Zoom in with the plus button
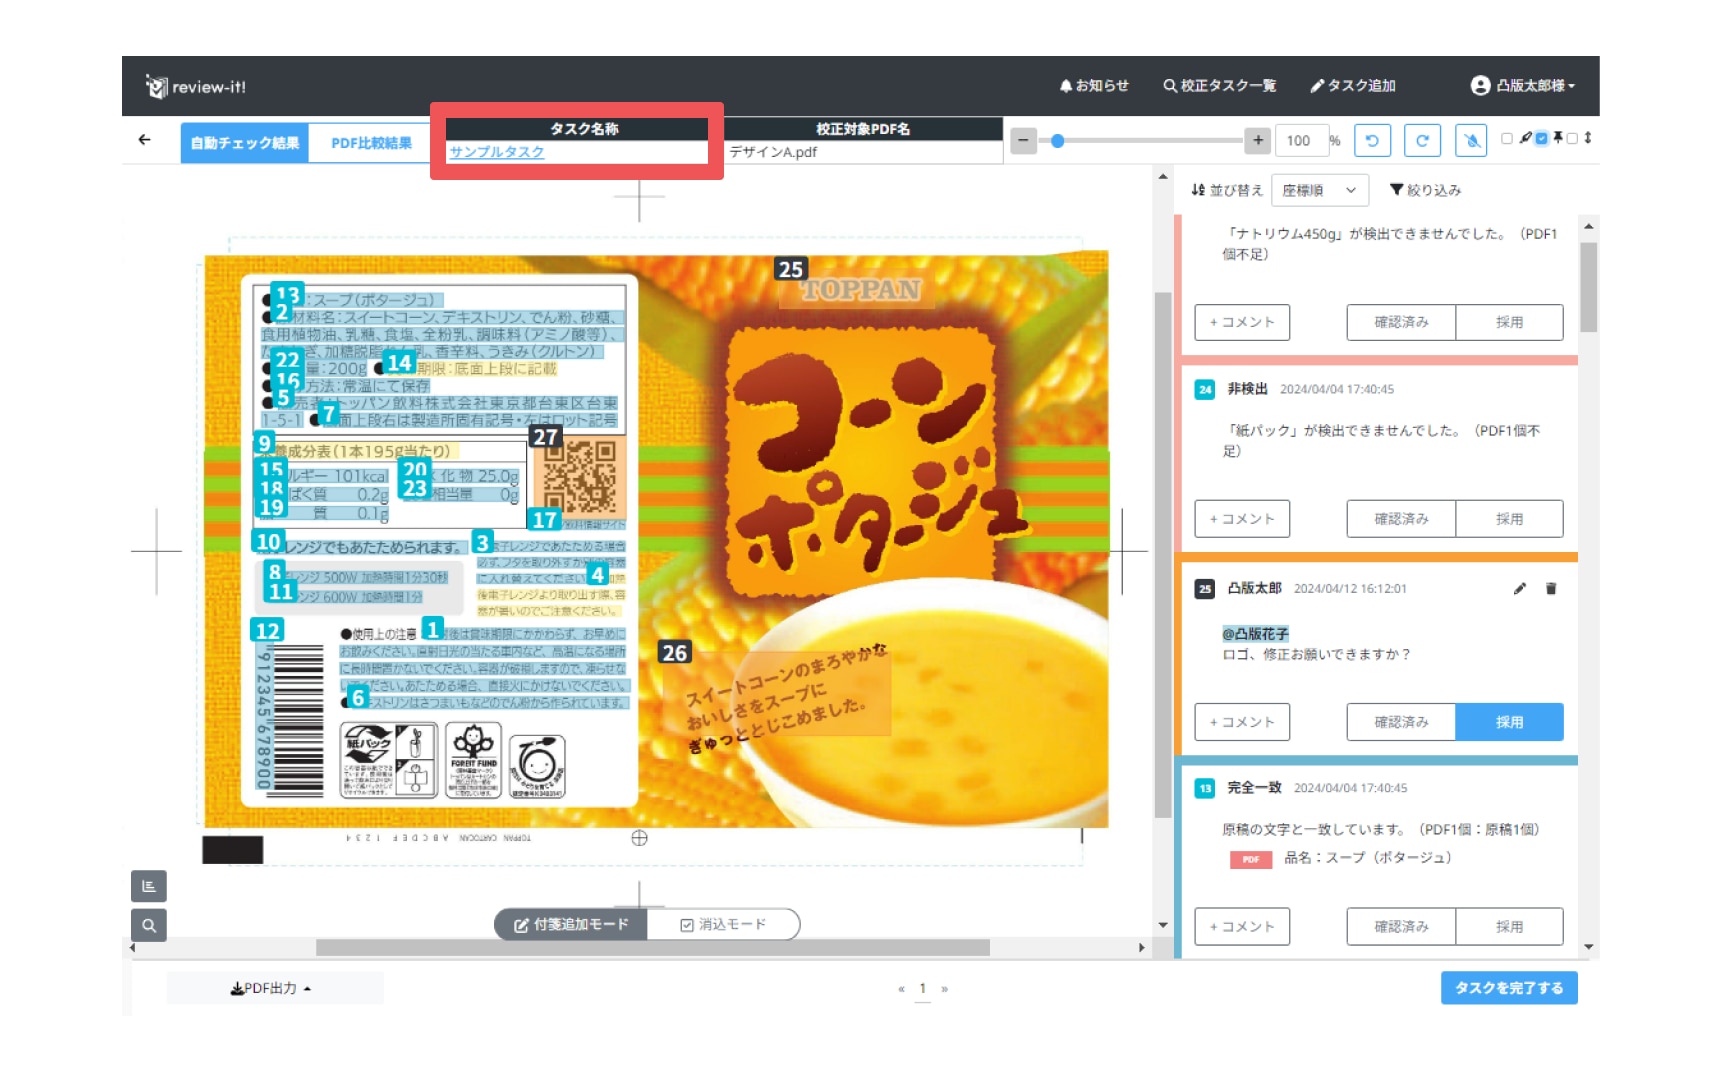Image resolution: width=1720 pixels, height=1072 pixels. pos(1258,140)
